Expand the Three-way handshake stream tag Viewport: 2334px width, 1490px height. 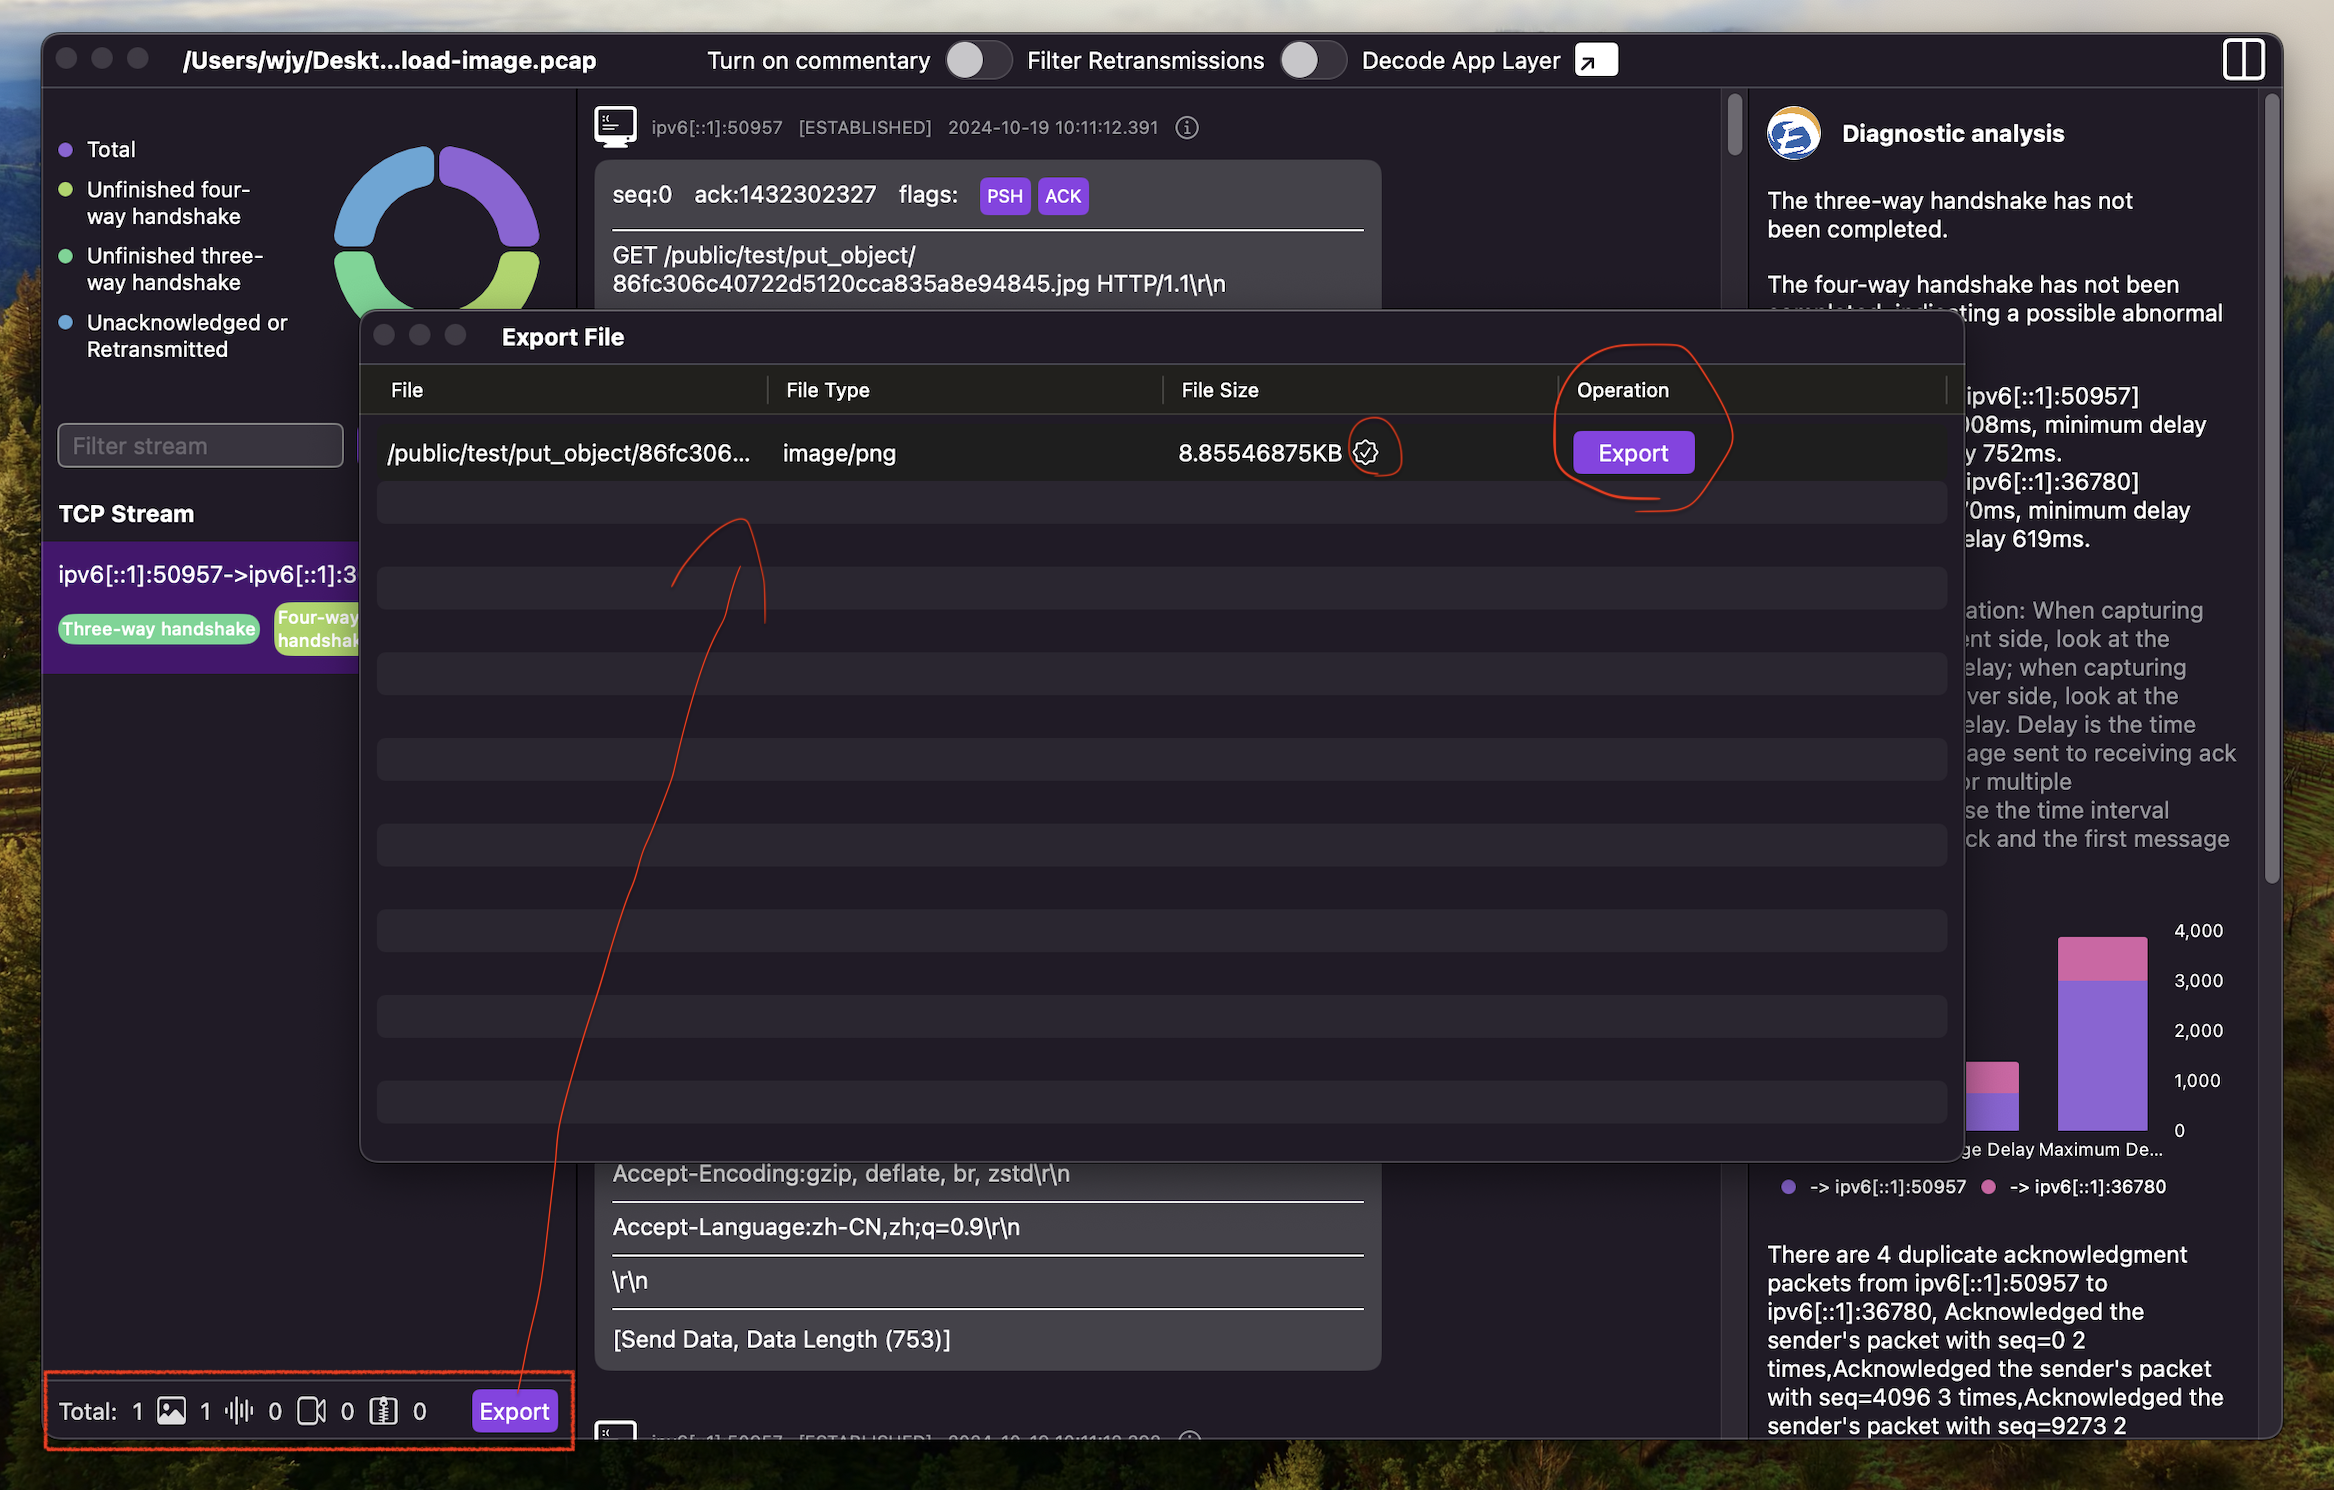tap(157, 626)
